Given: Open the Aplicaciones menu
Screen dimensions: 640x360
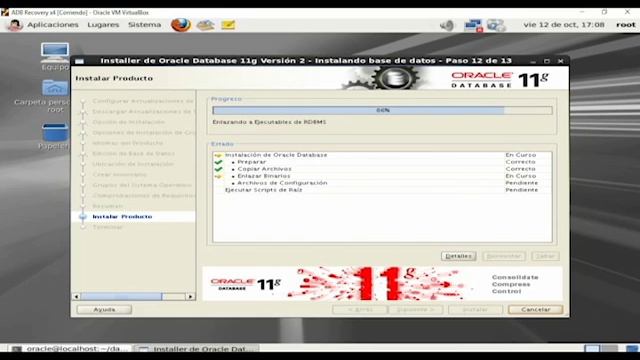Looking at the screenshot, I should (53, 25).
